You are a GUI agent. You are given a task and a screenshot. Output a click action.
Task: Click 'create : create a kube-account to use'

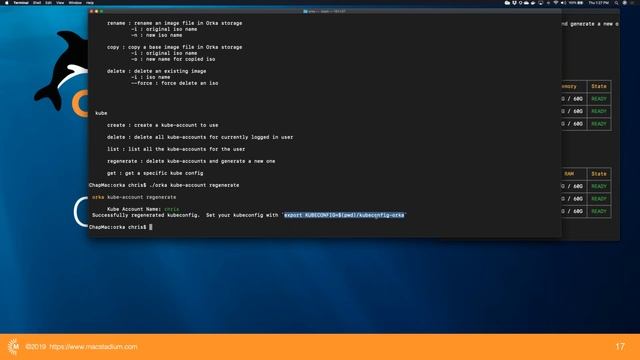[162, 125]
